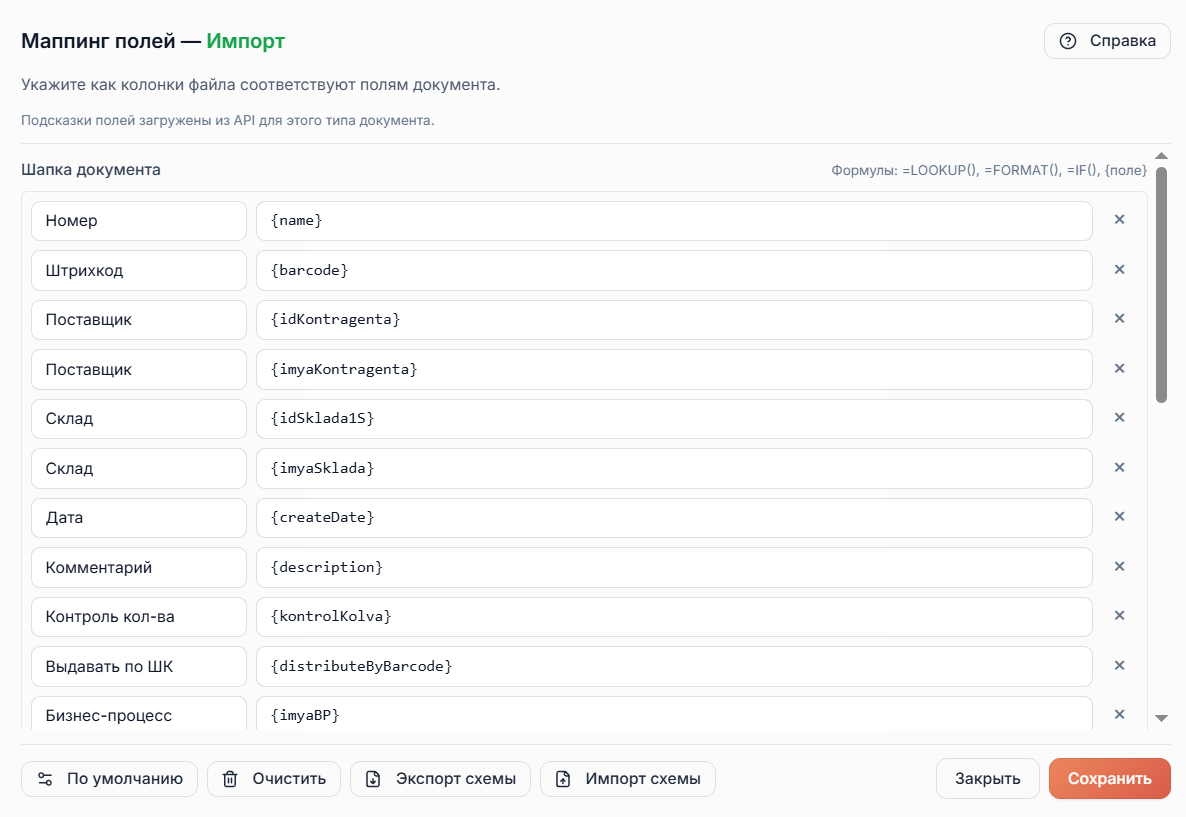Click the vertical scrollbar thumb
This screenshot has width=1186, height=817.
pyautogui.click(x=1162, y=285)
